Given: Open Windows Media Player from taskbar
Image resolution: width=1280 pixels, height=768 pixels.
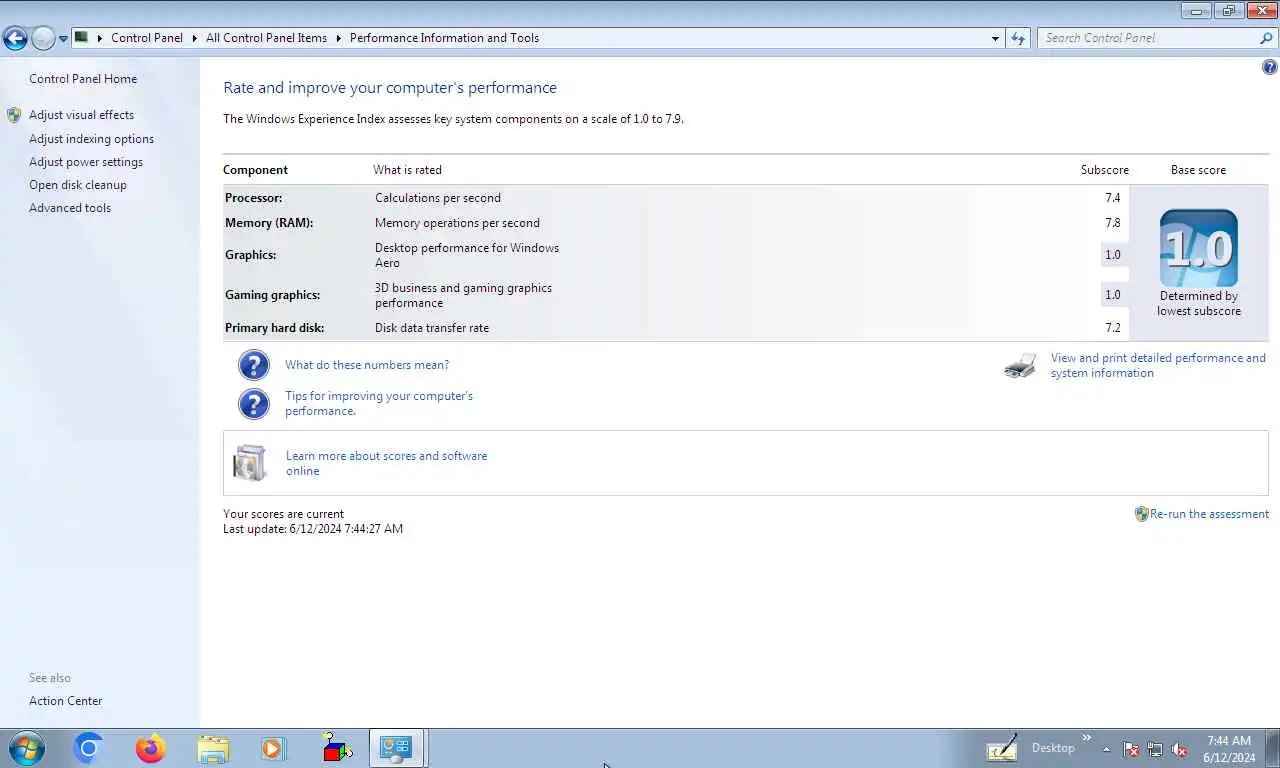Looking at the screenshot, I should click(x=273, y=748).
